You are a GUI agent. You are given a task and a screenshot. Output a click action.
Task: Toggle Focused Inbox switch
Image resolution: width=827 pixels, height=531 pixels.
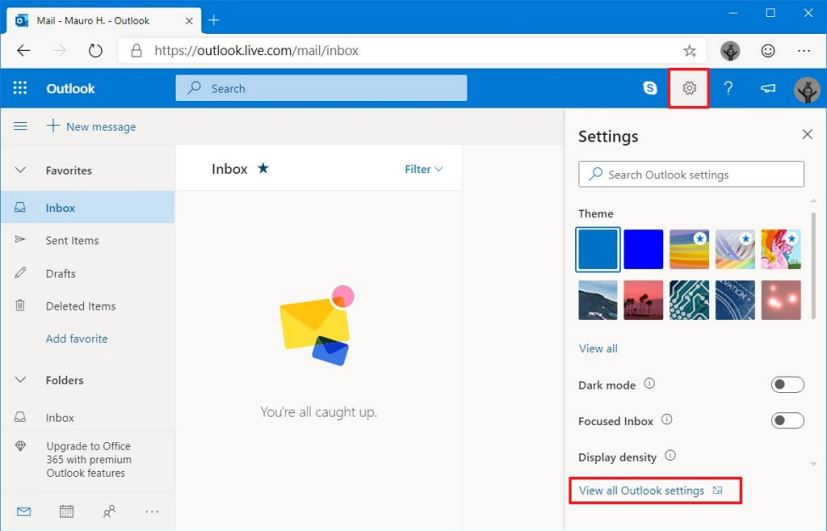787,420
